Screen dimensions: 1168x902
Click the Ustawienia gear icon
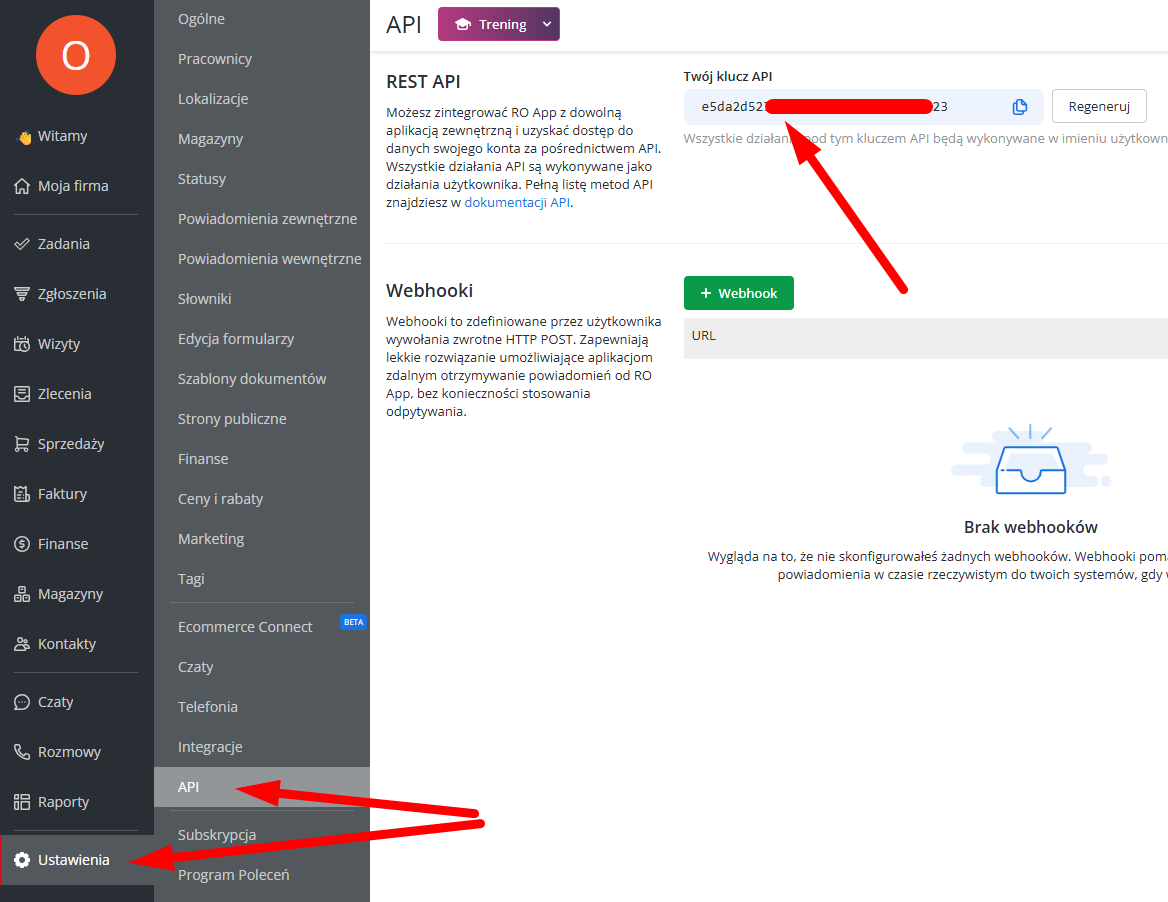coord(21,860)
